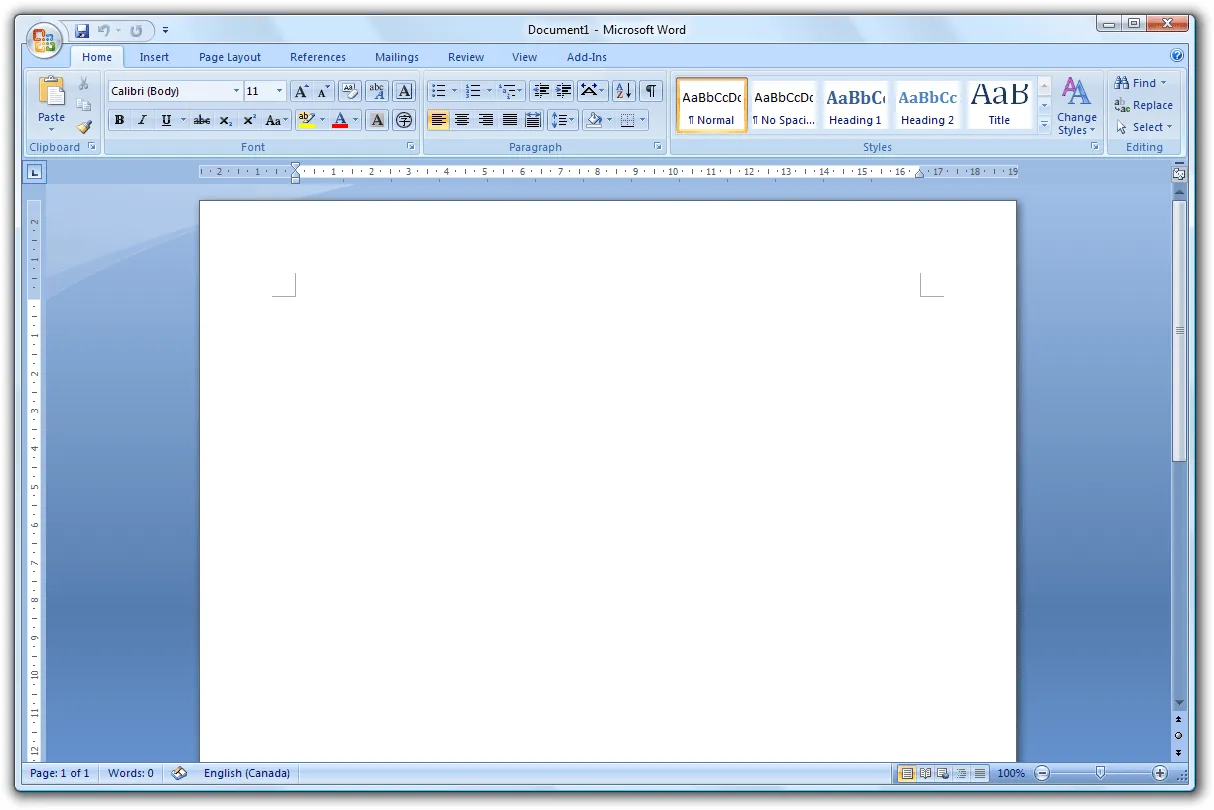Screen dimensions: 1214x810
Task: Open the Line Spacing dropdown
Action: click(563, 120)
